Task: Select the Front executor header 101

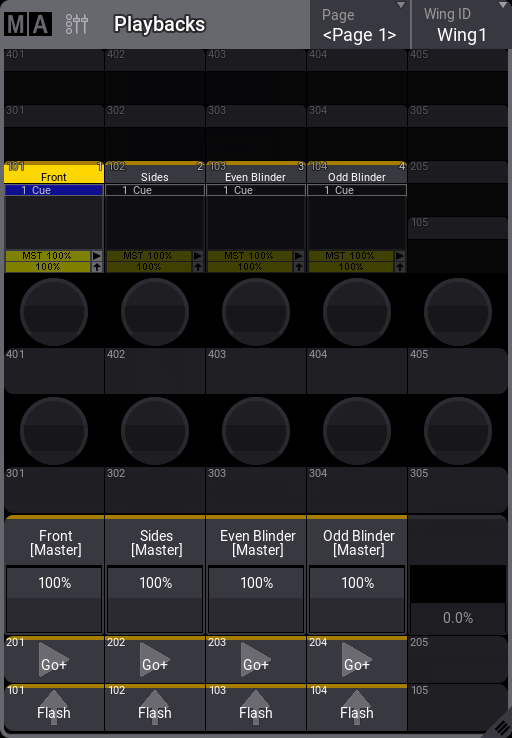Action: point(54,172)
